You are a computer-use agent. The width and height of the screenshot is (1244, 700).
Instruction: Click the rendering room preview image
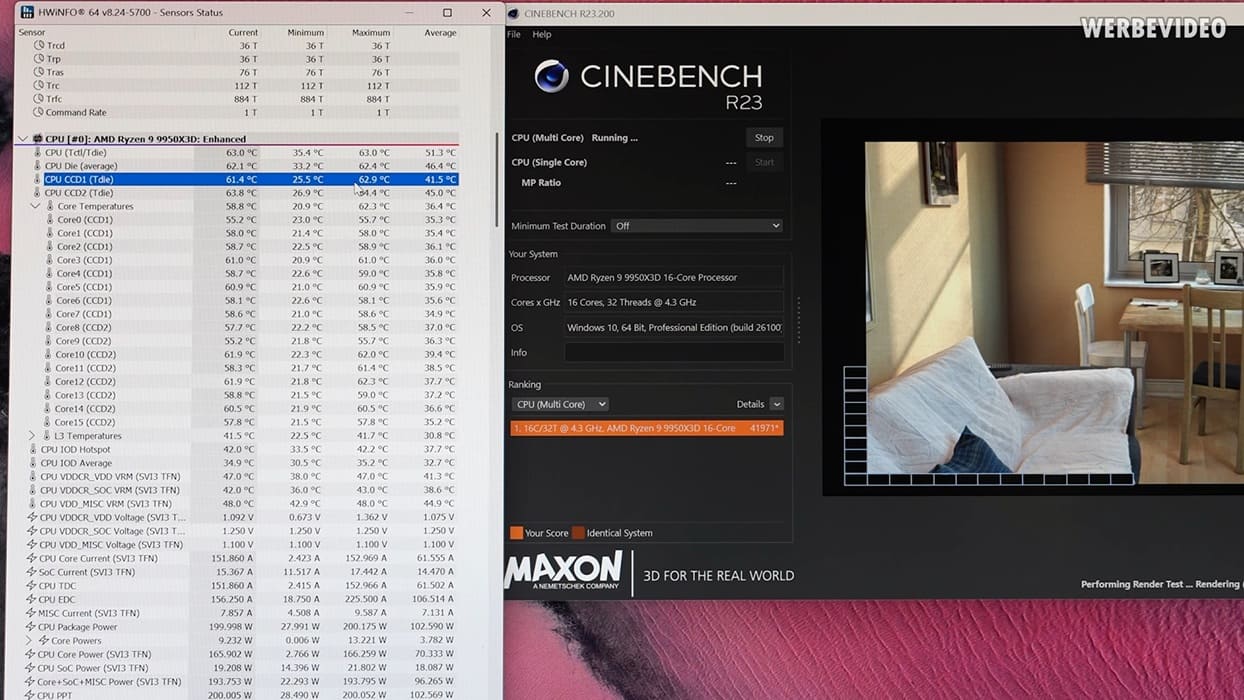pyautogui.click(x=1053, y=314)
